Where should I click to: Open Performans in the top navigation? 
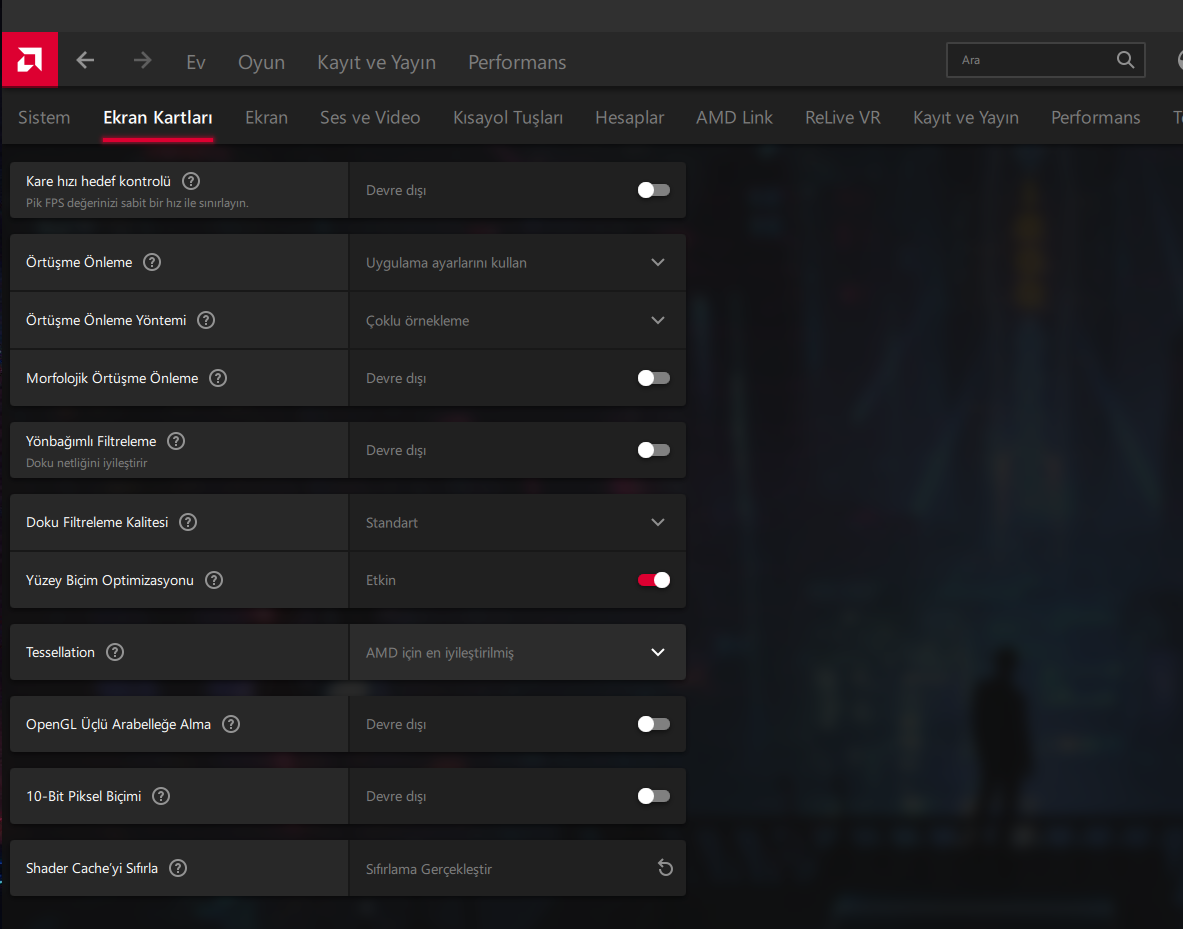click(x=517, y=62)
